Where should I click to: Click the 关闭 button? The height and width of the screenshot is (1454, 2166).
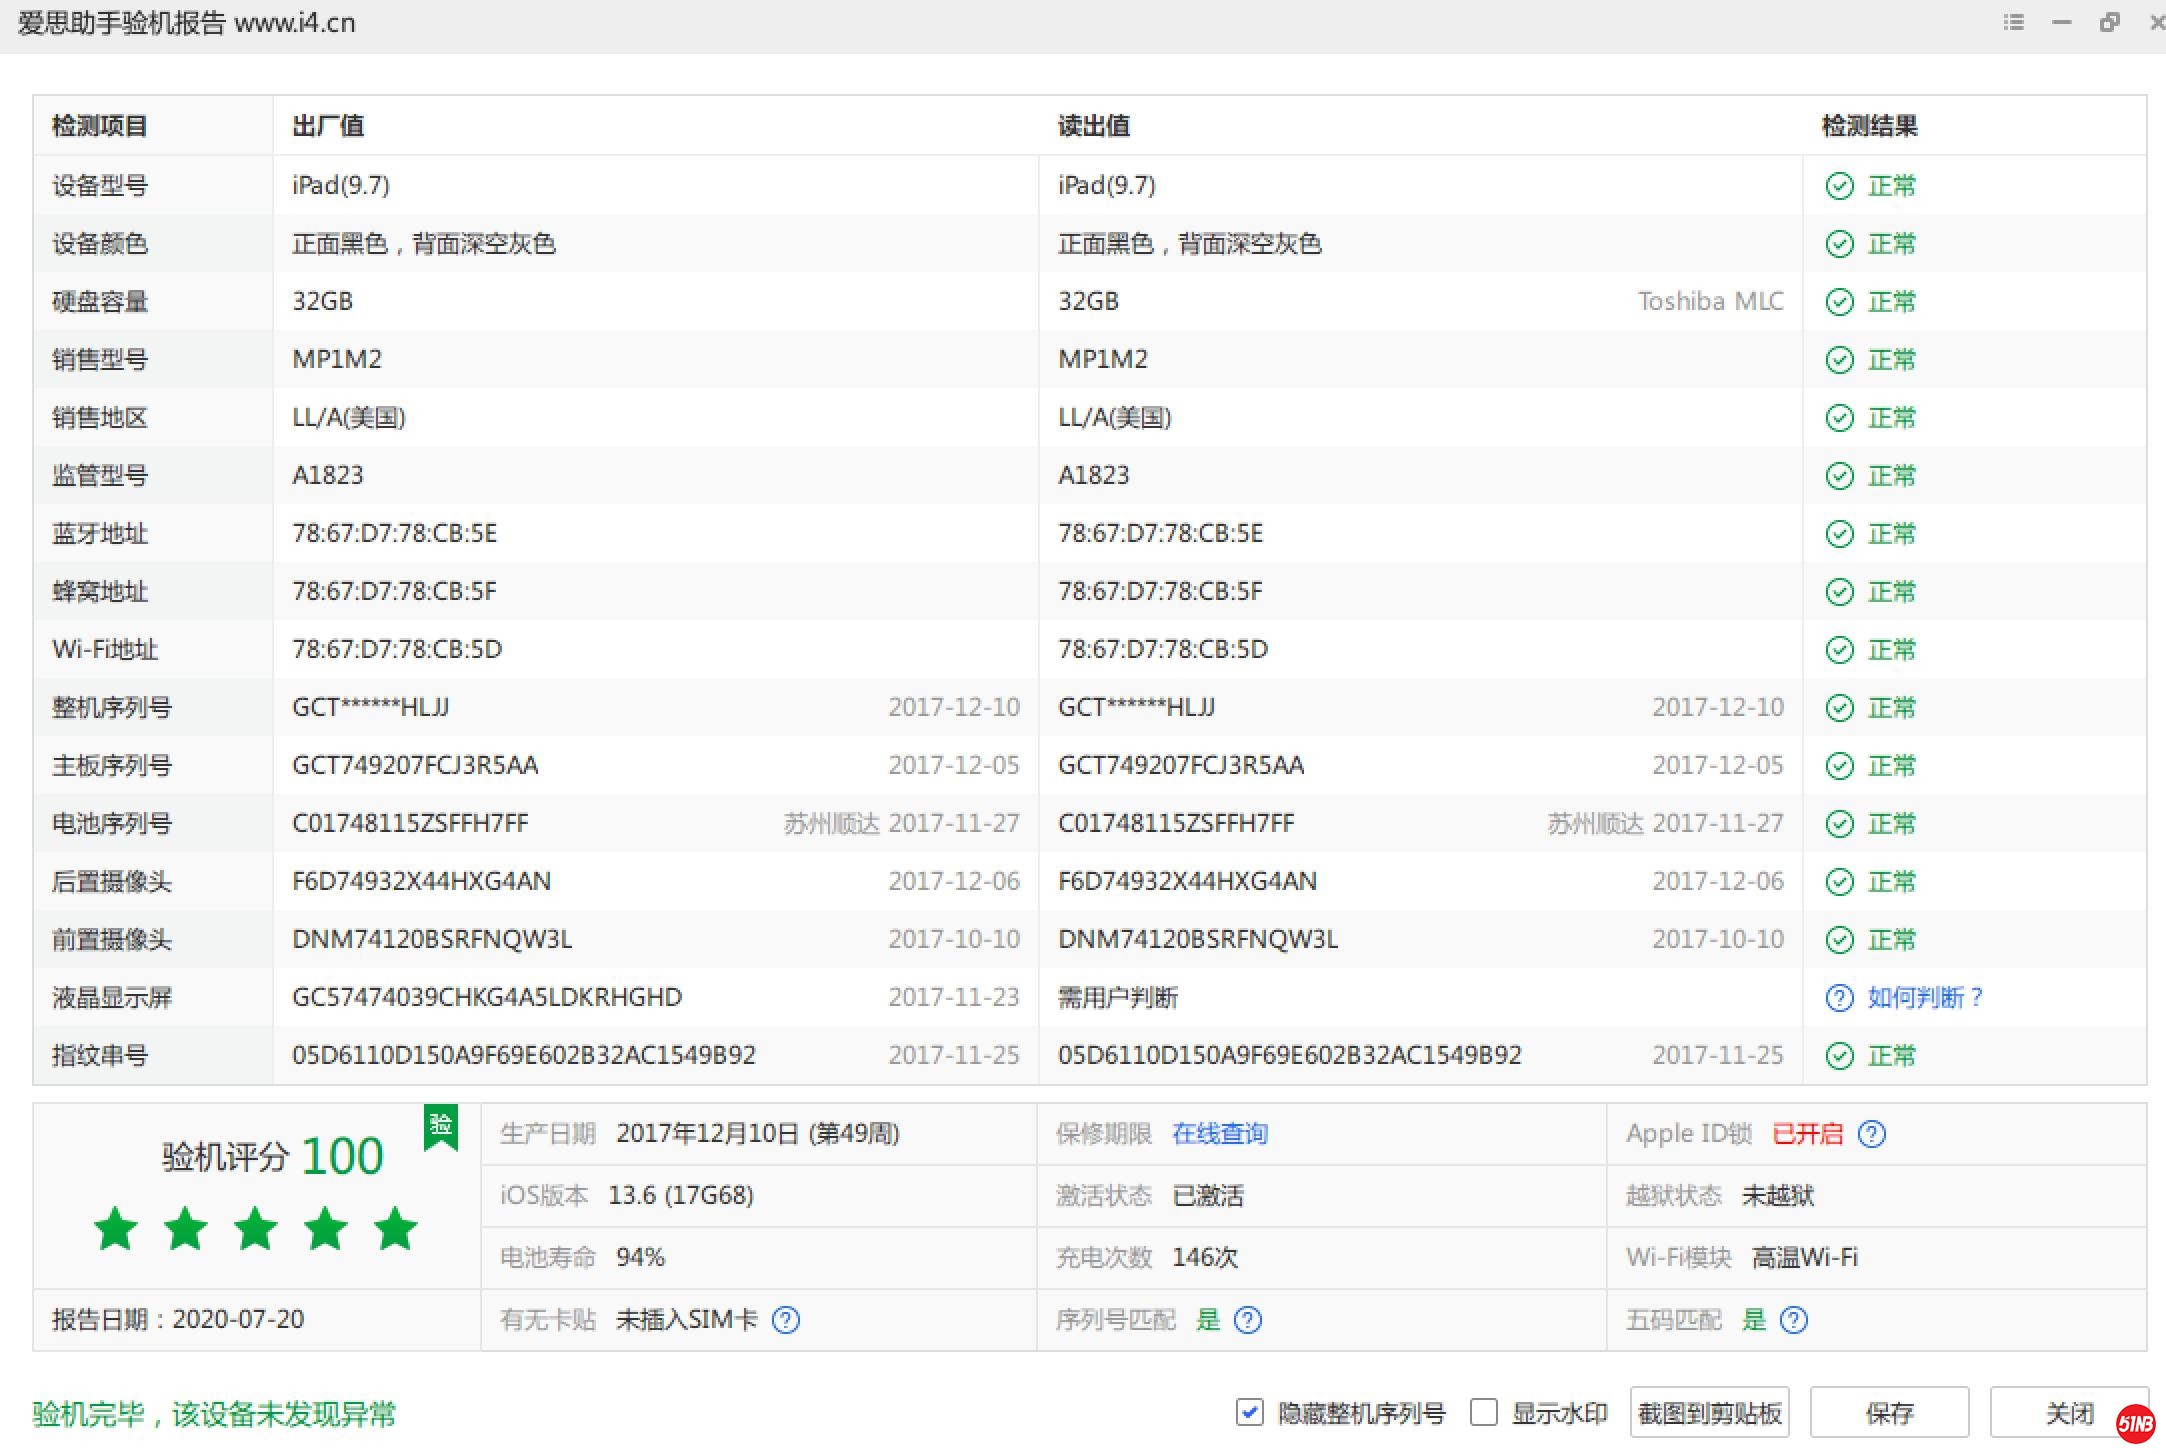click(2068, 1412)
